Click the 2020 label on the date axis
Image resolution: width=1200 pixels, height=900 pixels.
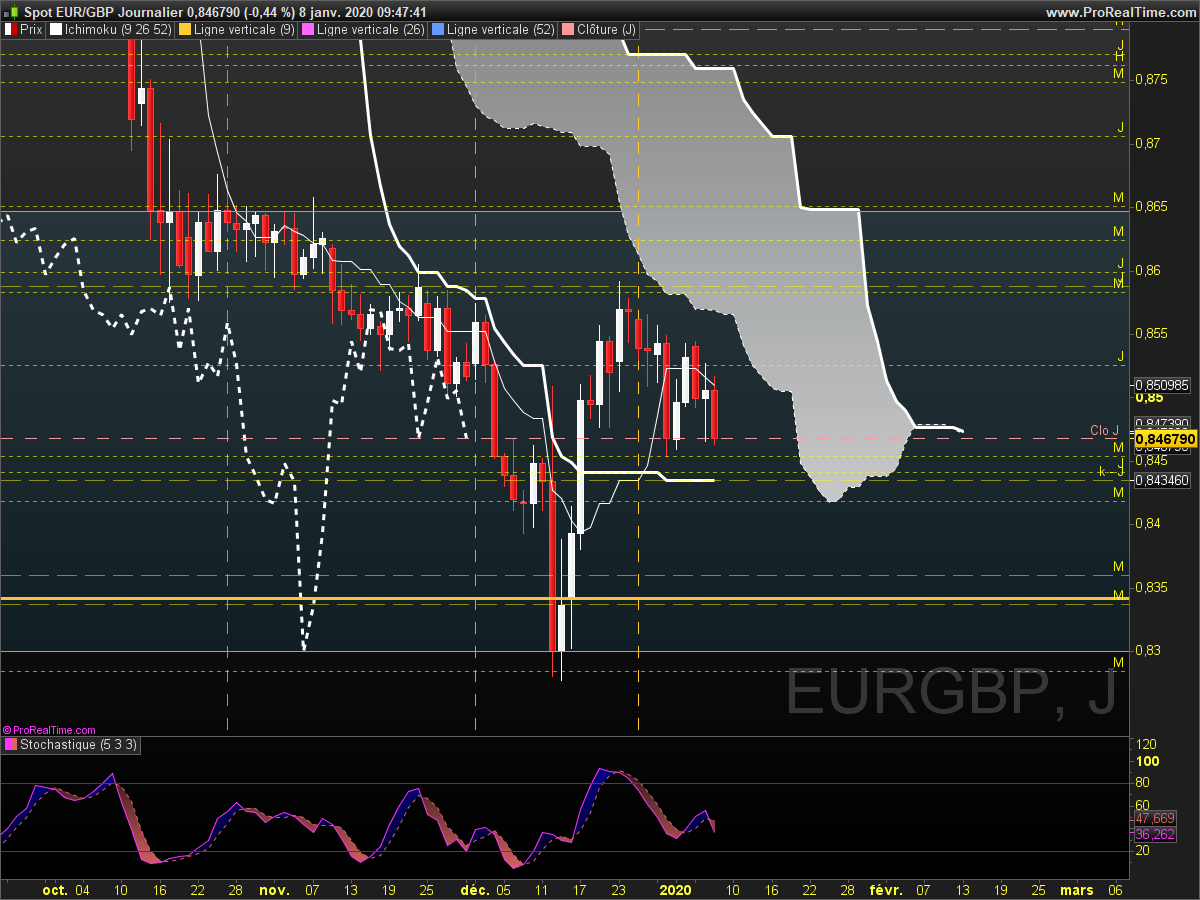pos(677,890)
